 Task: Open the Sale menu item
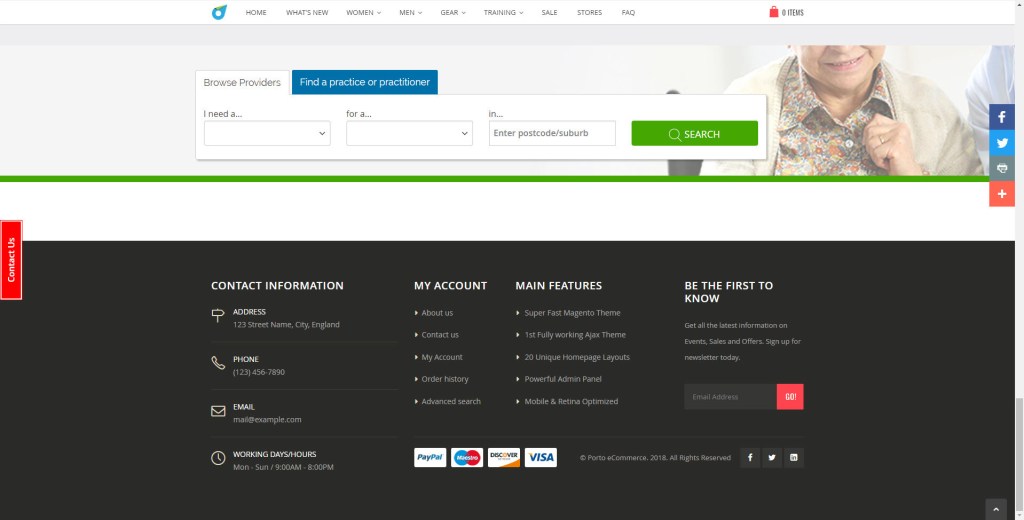[549, 12]
